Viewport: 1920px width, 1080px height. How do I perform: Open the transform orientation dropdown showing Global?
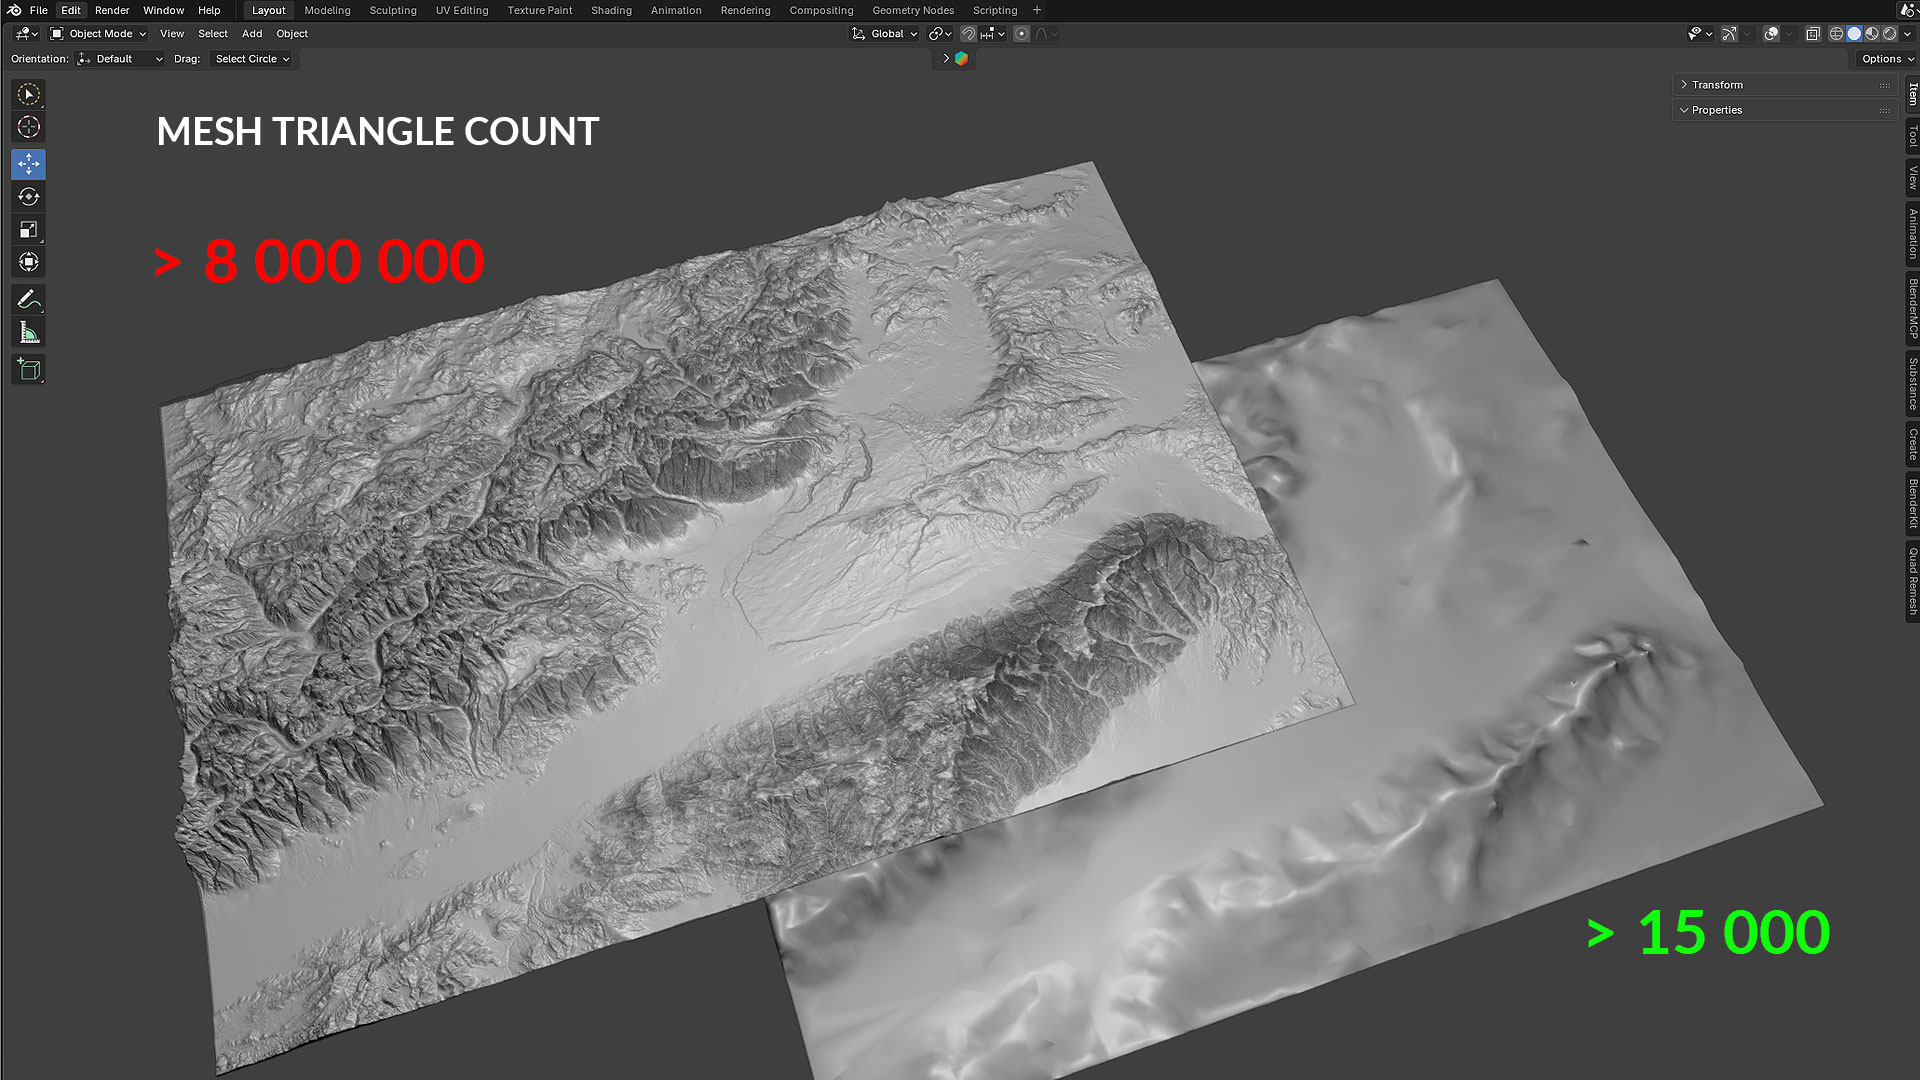(x=884, y=33)
